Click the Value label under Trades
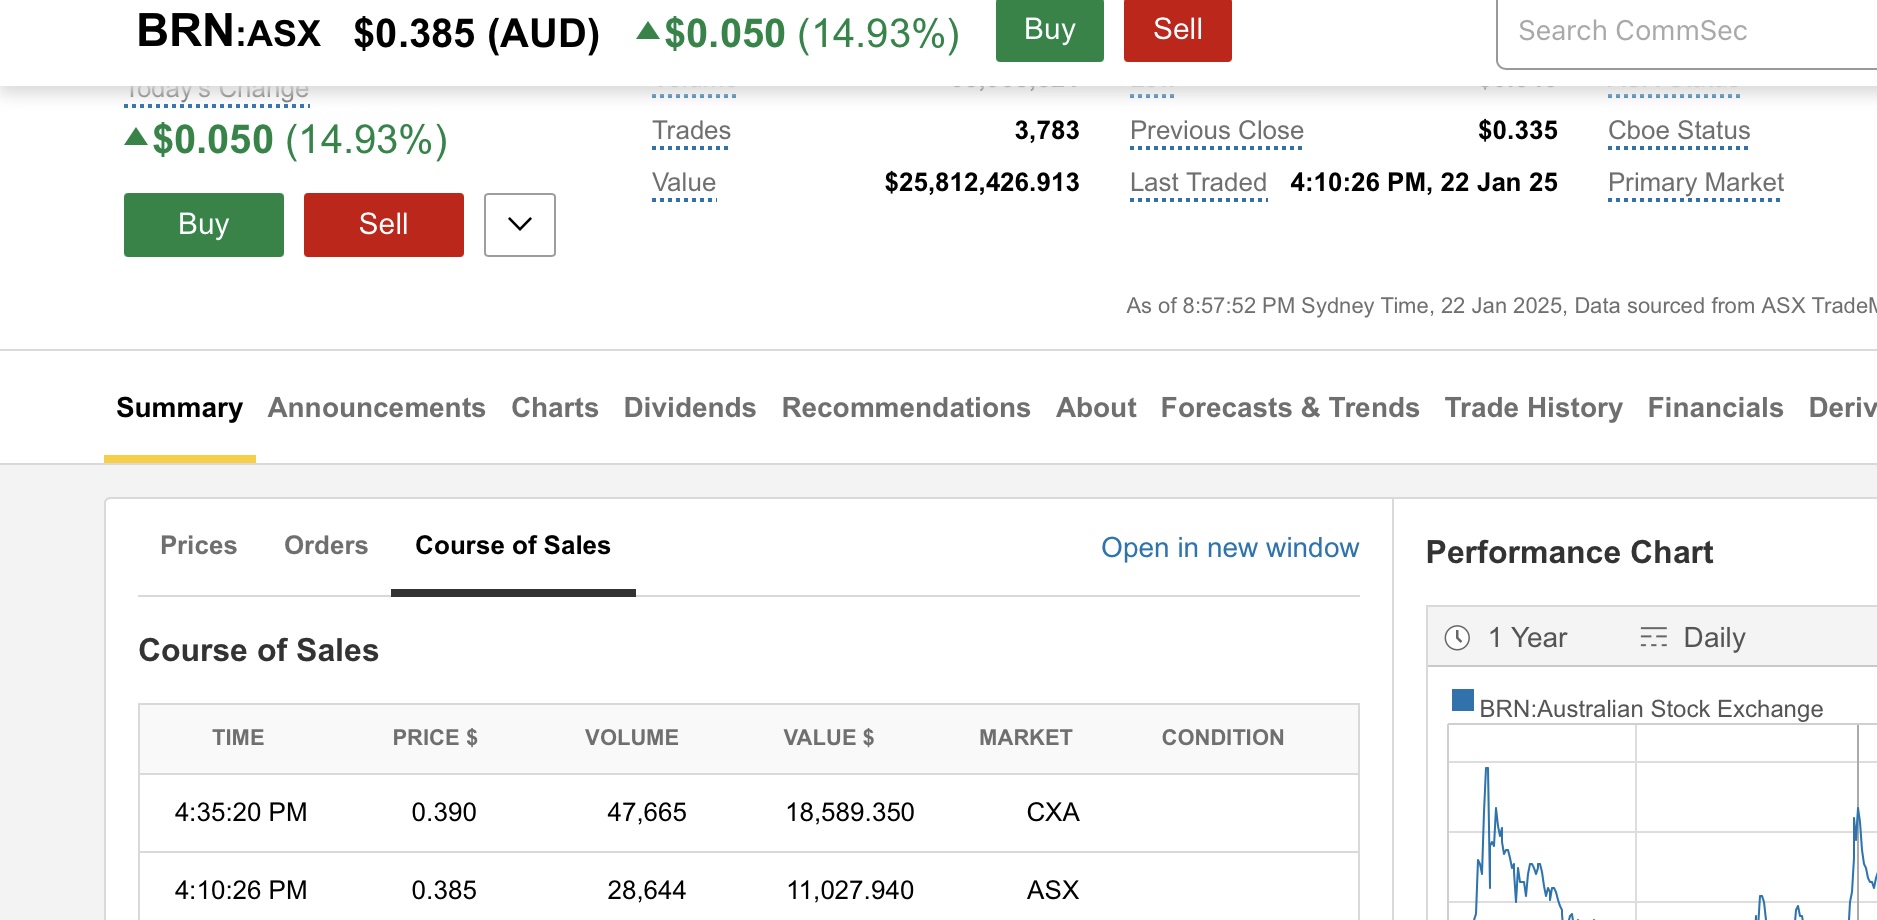 point(684,183)
